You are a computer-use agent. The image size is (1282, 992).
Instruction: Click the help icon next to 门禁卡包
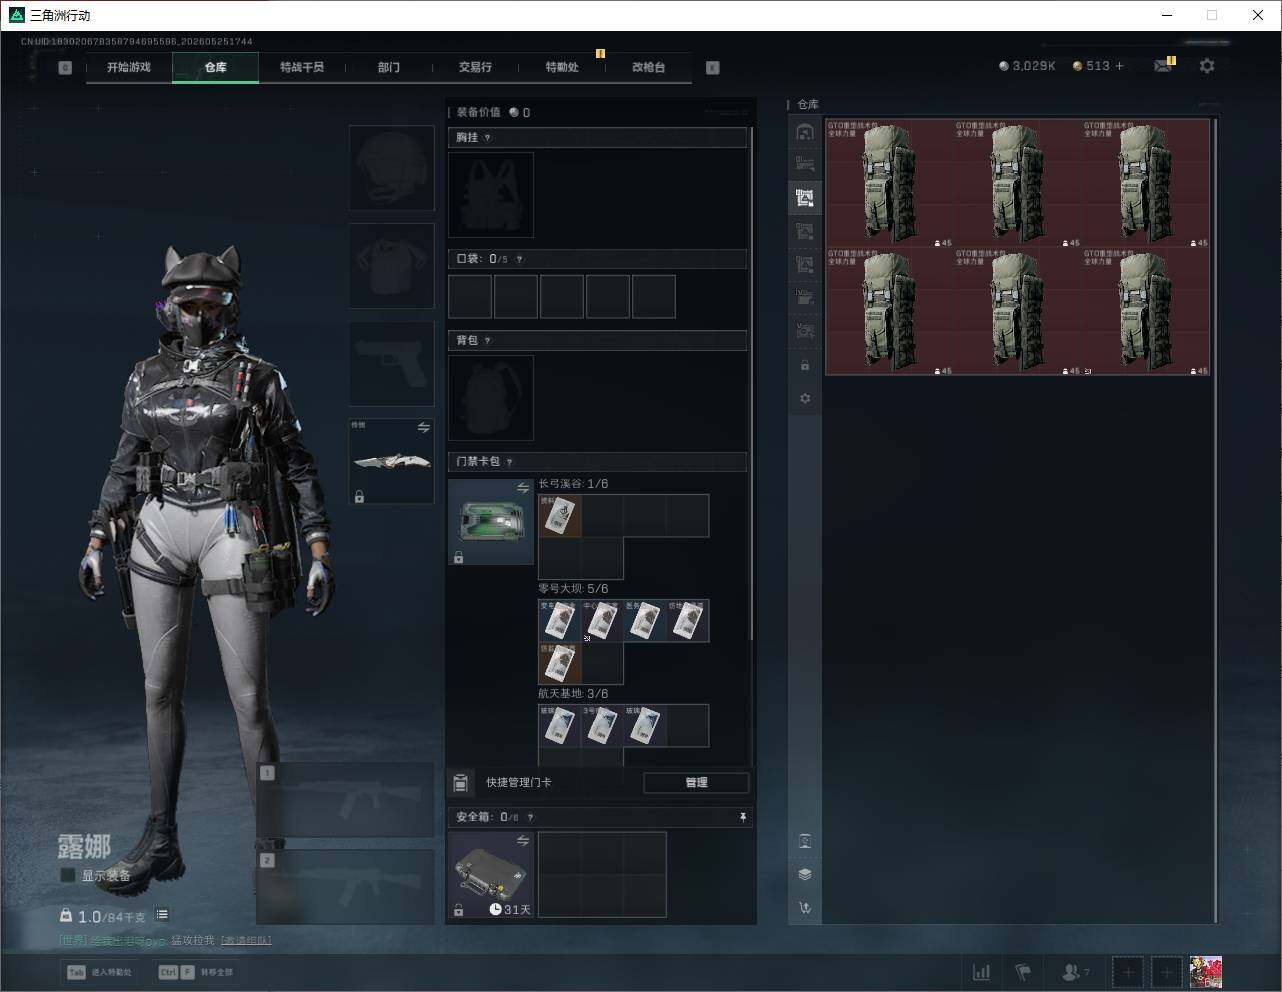click(x=510, y=462)
